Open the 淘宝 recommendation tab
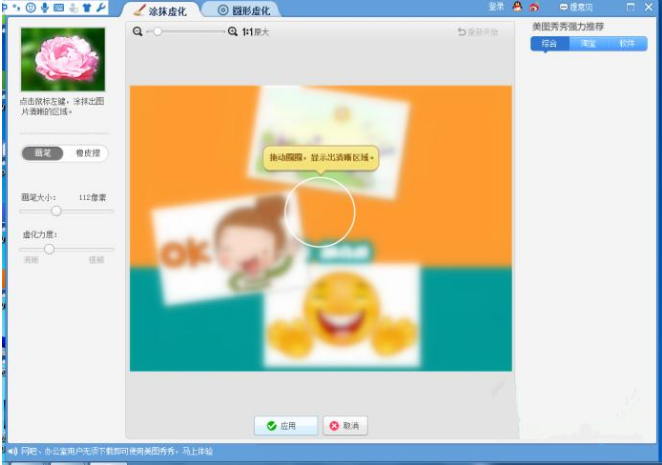This screenshot has height=465, width=662. tap(588, 44)
